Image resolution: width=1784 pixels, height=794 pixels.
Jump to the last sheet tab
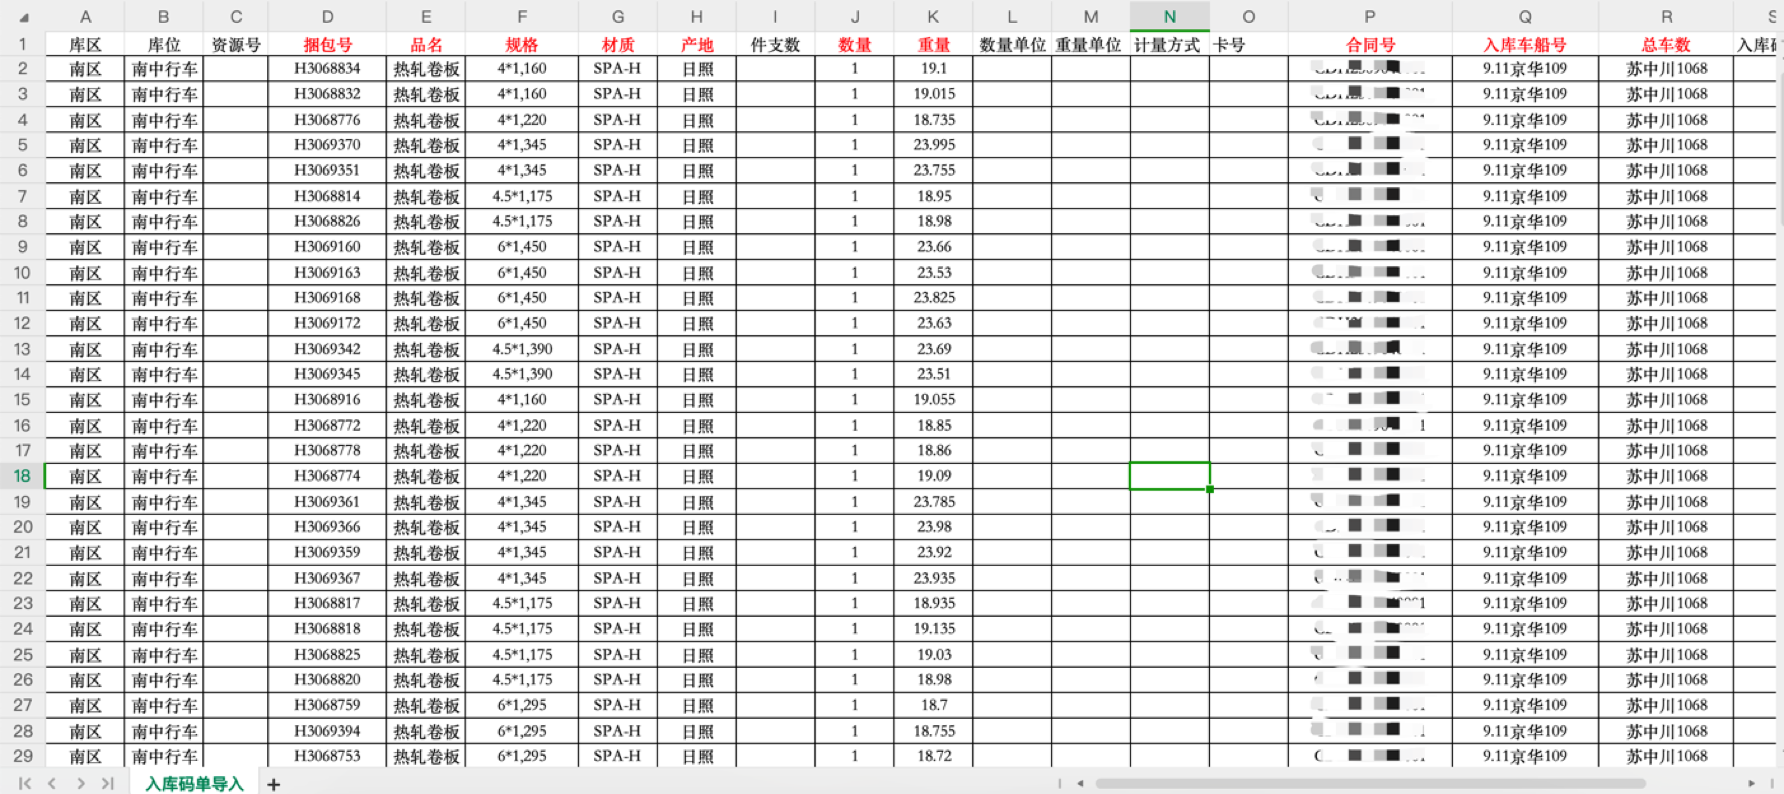pos(108,783)
